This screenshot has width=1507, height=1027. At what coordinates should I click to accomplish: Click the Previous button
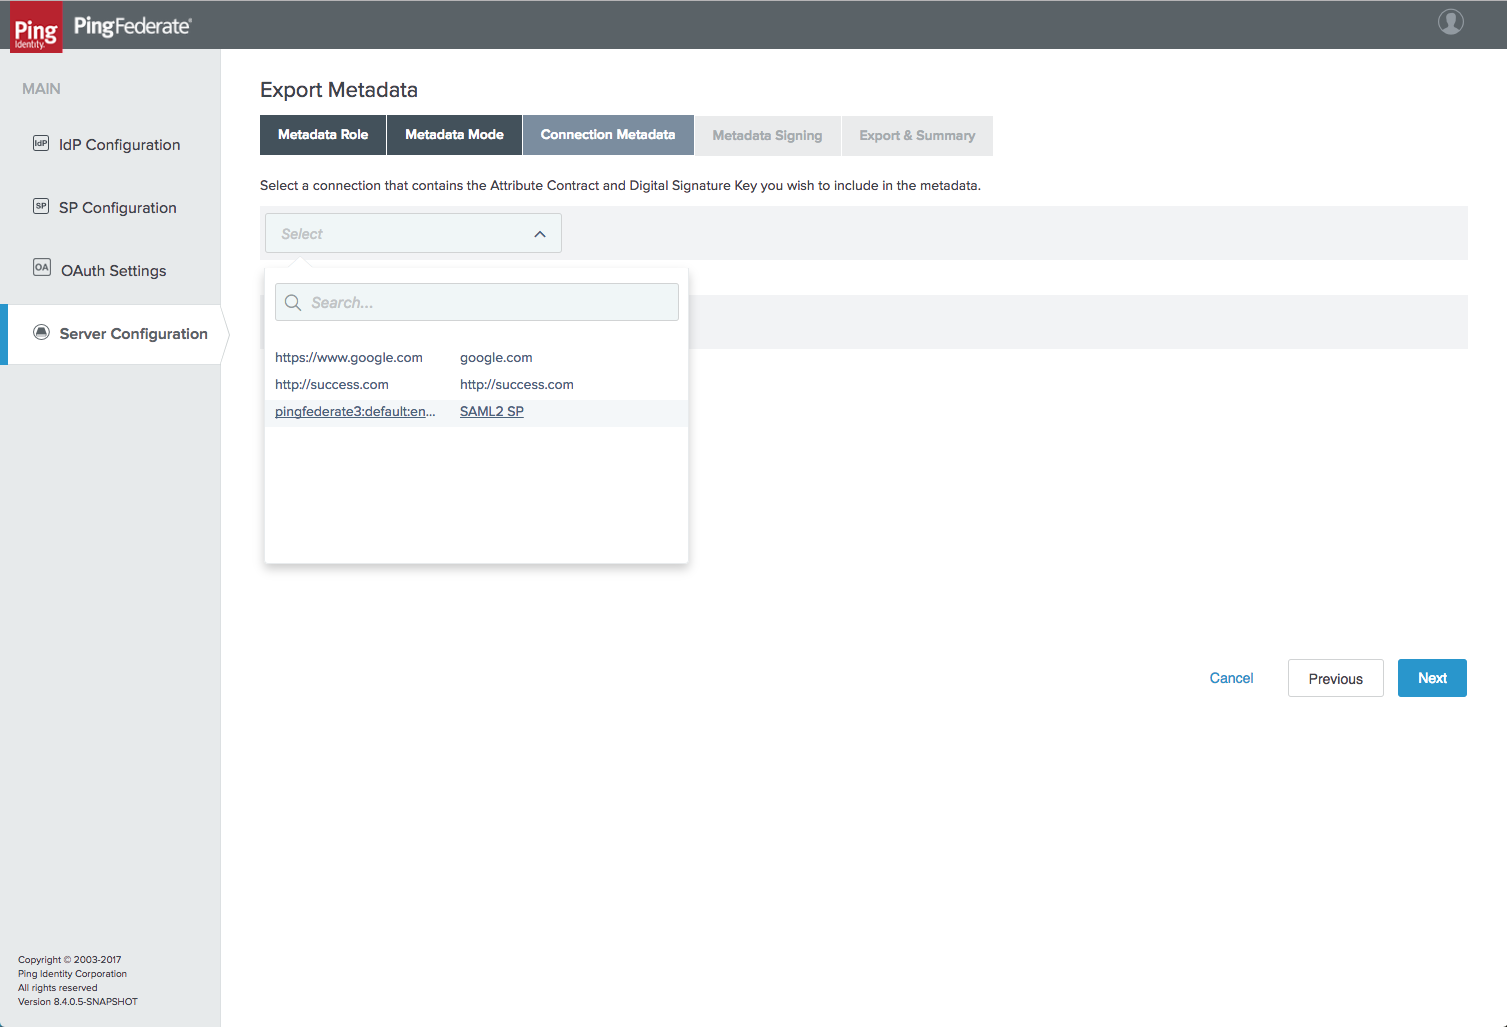click(1335, 679)
